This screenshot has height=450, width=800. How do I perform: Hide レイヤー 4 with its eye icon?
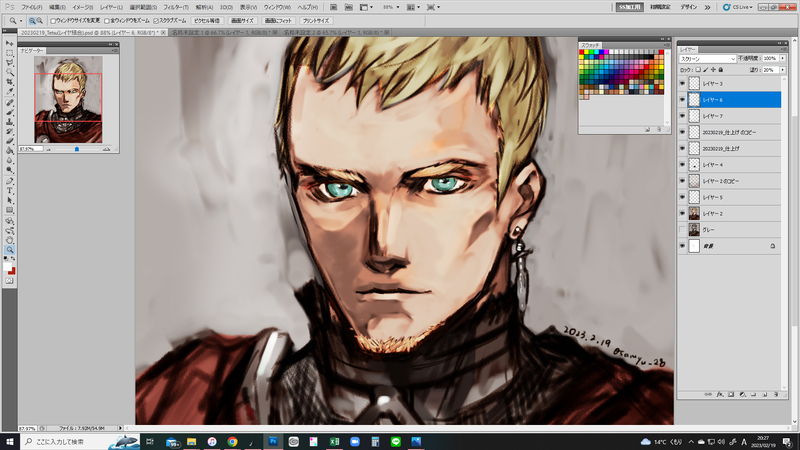(682, 165)
